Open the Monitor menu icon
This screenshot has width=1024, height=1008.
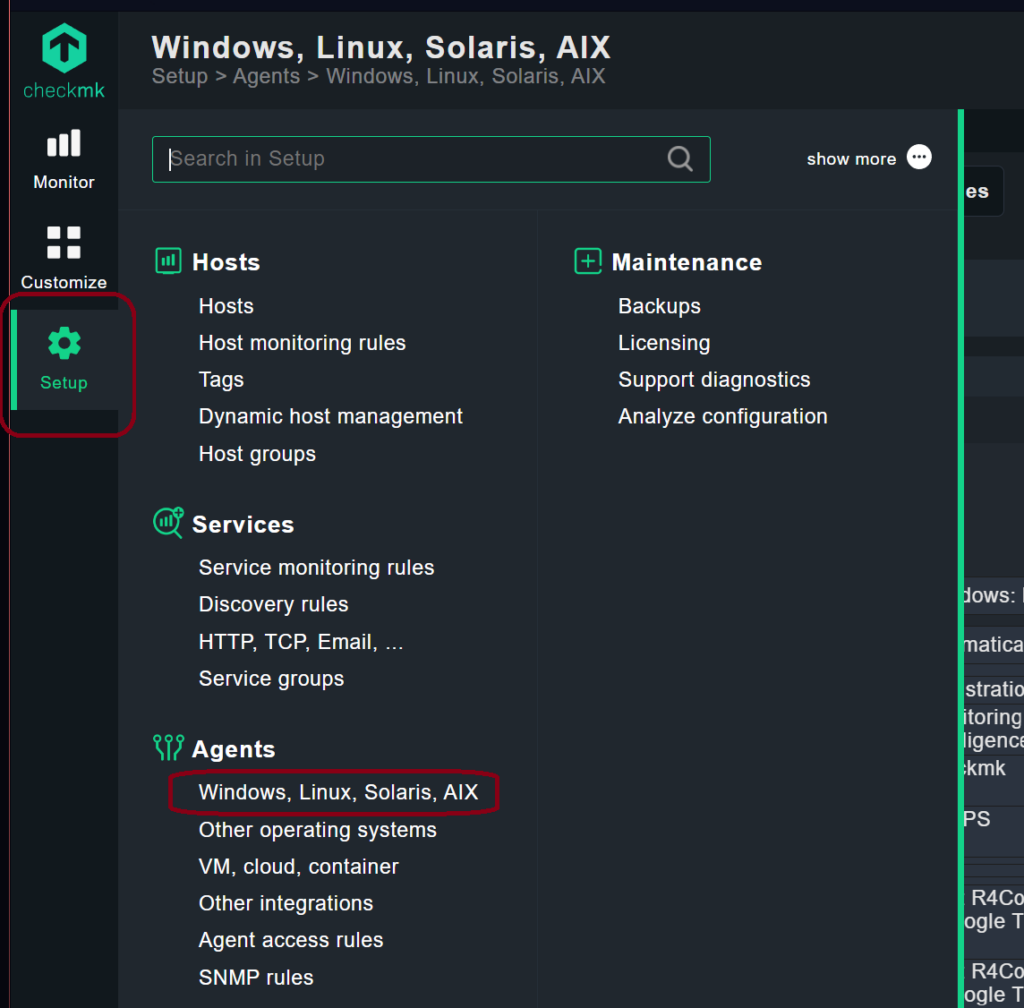tap(64, 143)
